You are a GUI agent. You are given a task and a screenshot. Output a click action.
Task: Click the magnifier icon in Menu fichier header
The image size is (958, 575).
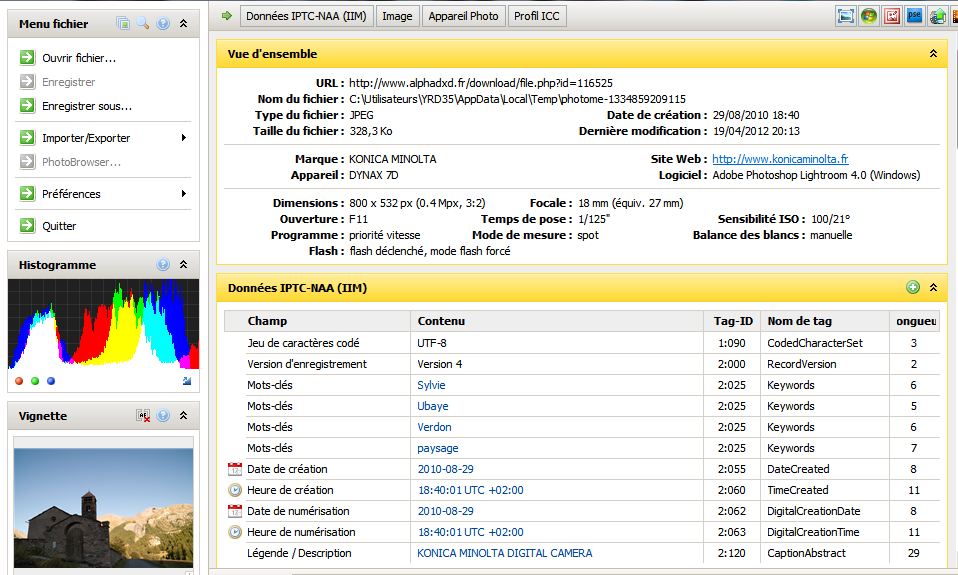pyautogui.click(x=143, y=23)
